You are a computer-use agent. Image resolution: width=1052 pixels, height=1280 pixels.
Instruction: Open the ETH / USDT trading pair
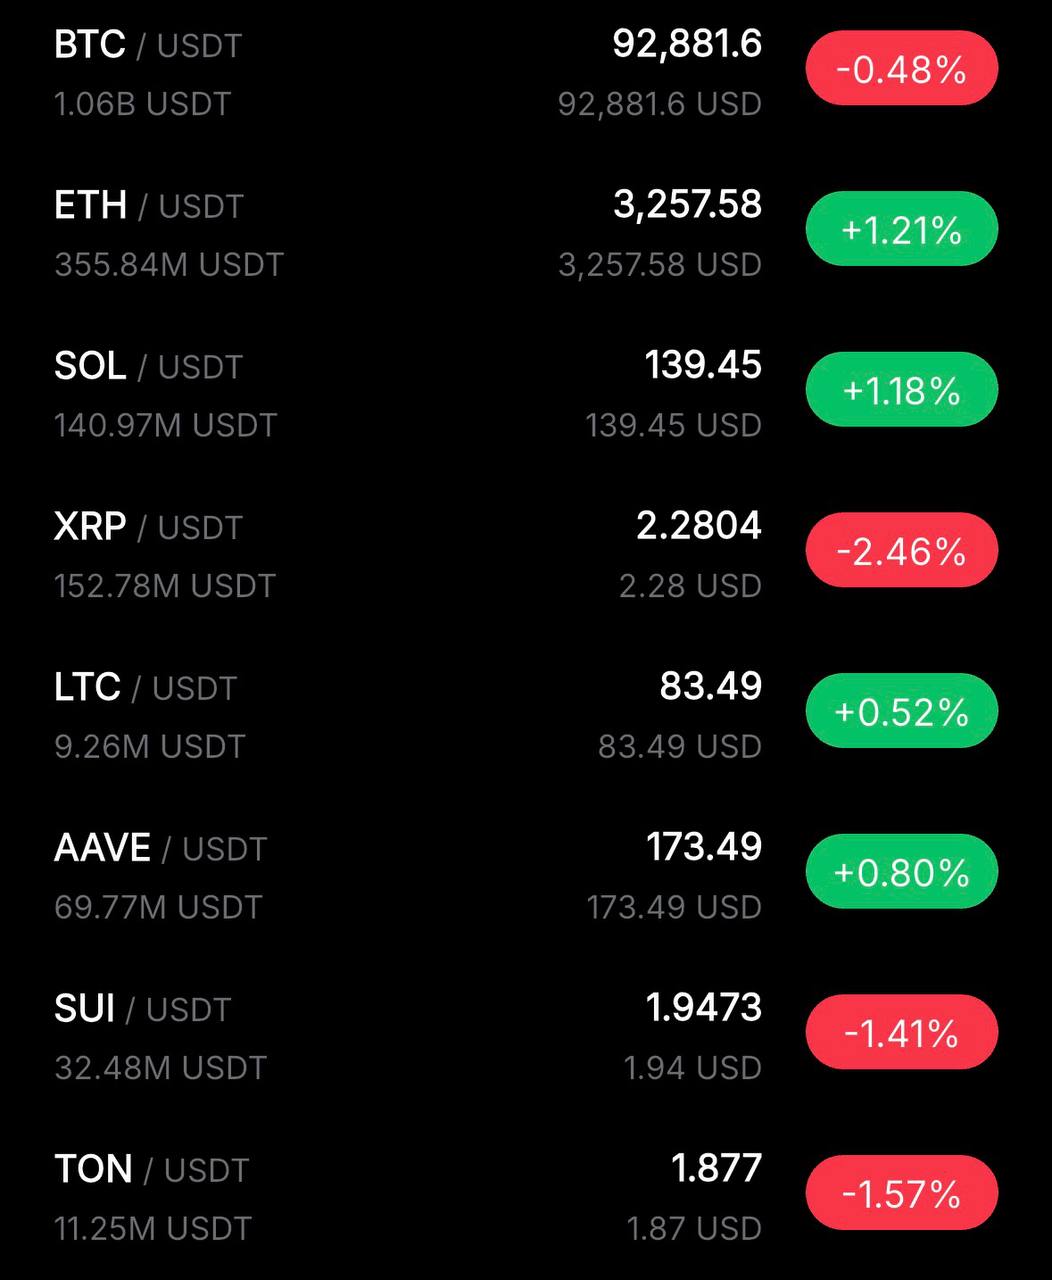[148, 207]
